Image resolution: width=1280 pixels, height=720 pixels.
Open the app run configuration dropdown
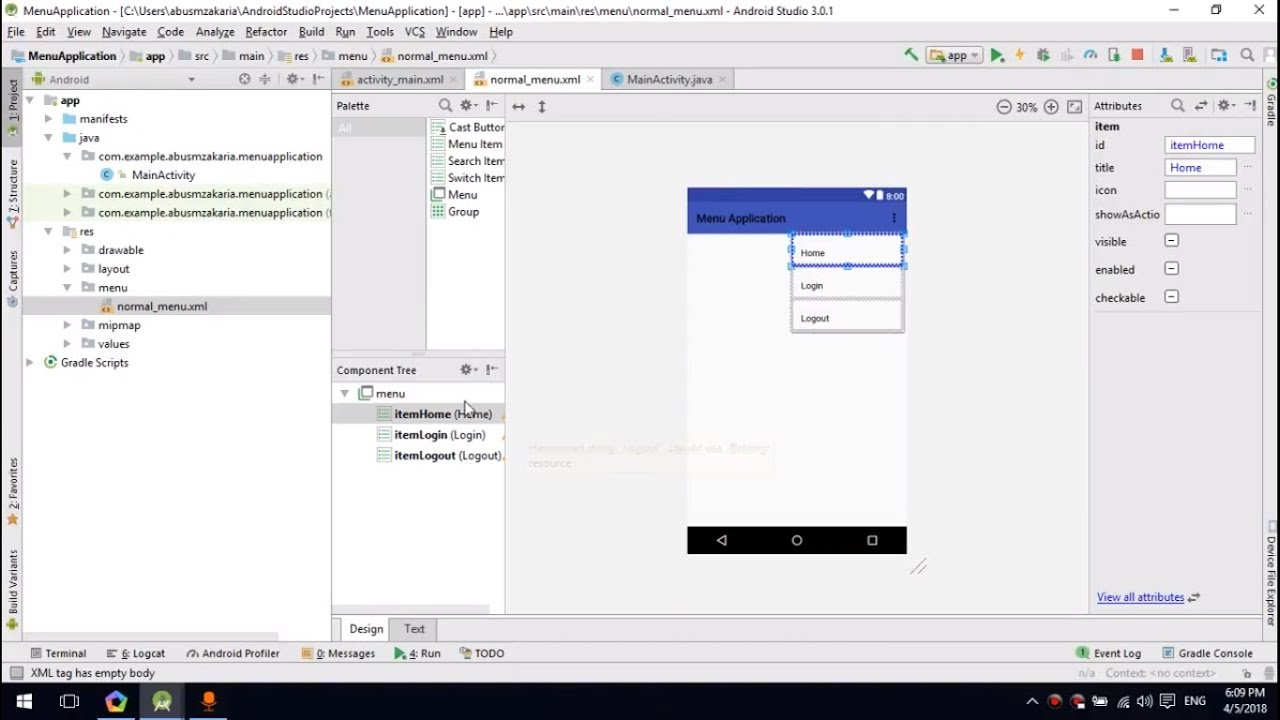click(954, 56)
